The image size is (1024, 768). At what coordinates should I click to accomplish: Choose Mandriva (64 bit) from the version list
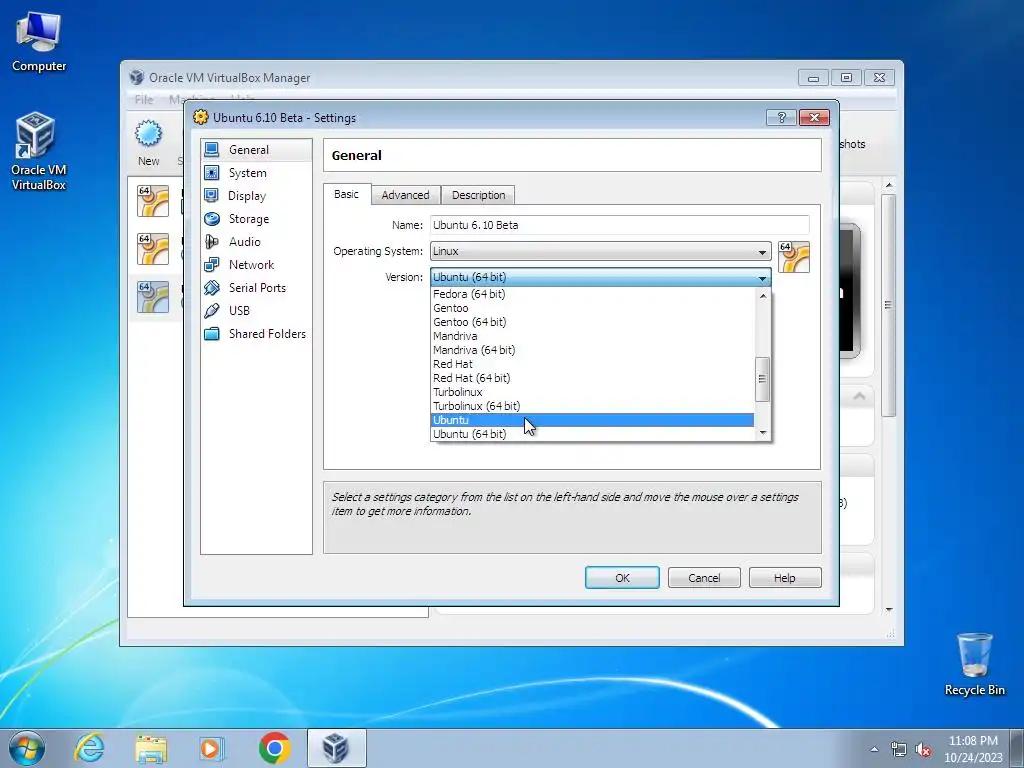(x=592, y=350)
